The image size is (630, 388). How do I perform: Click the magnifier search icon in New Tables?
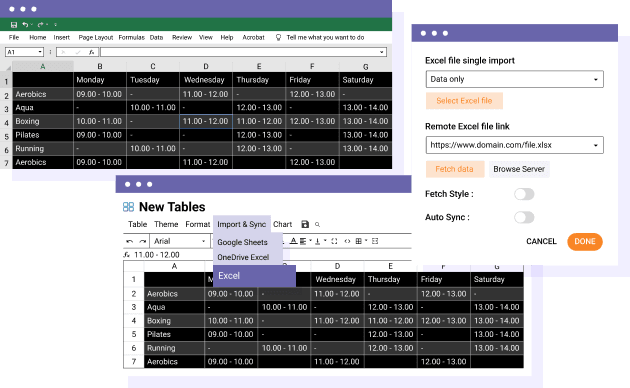tap(317, 225)
